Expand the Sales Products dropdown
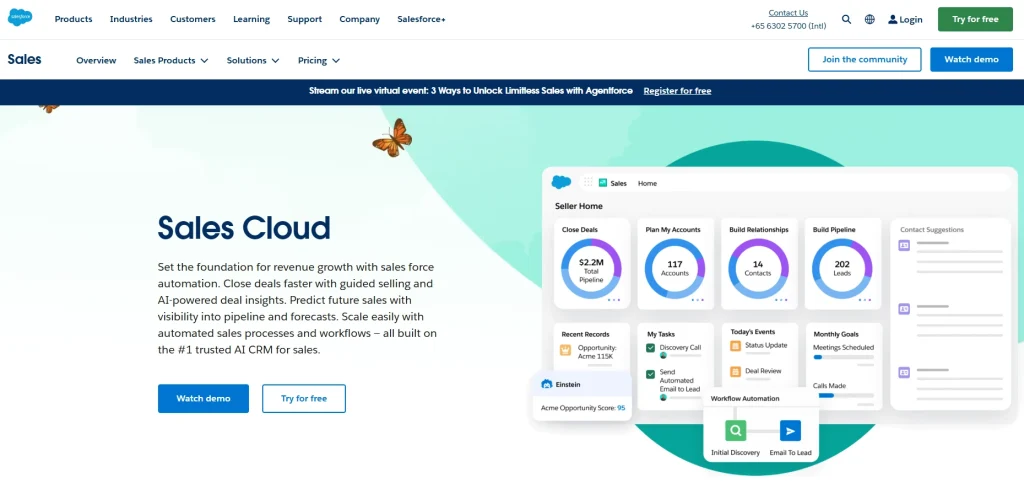 click(171, 60)
